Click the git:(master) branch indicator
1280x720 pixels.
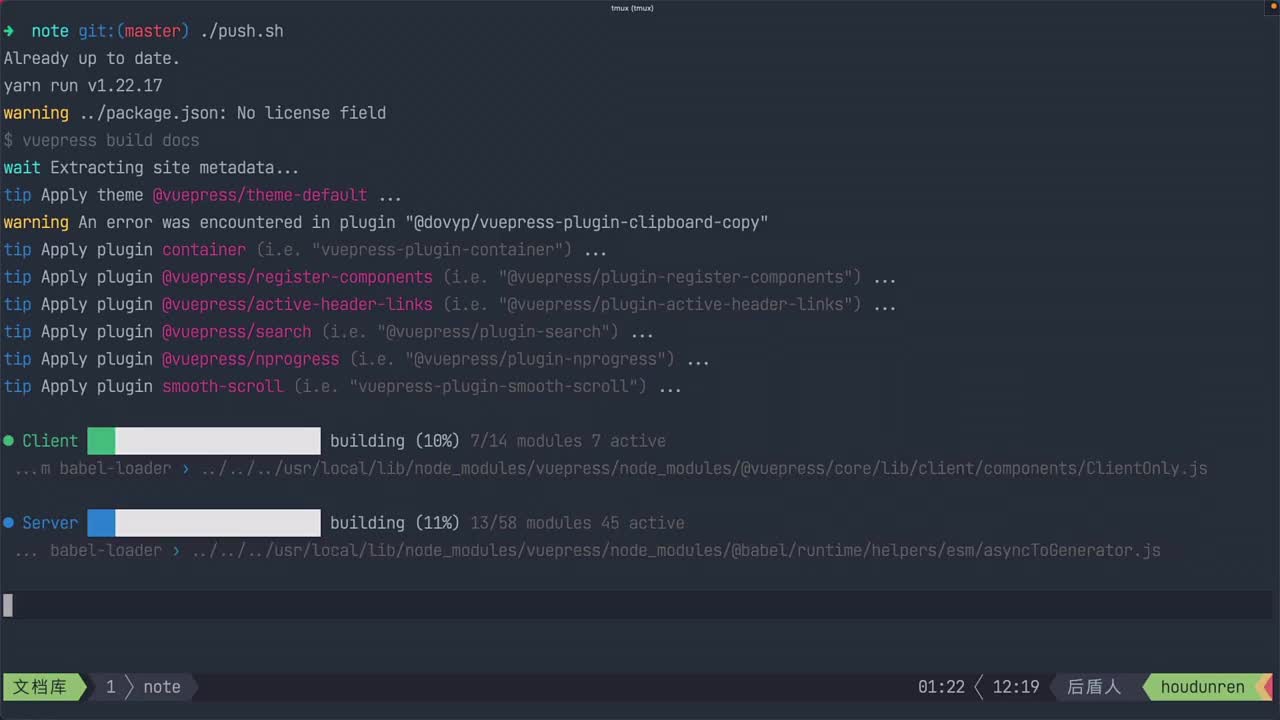tap(134, 31)
